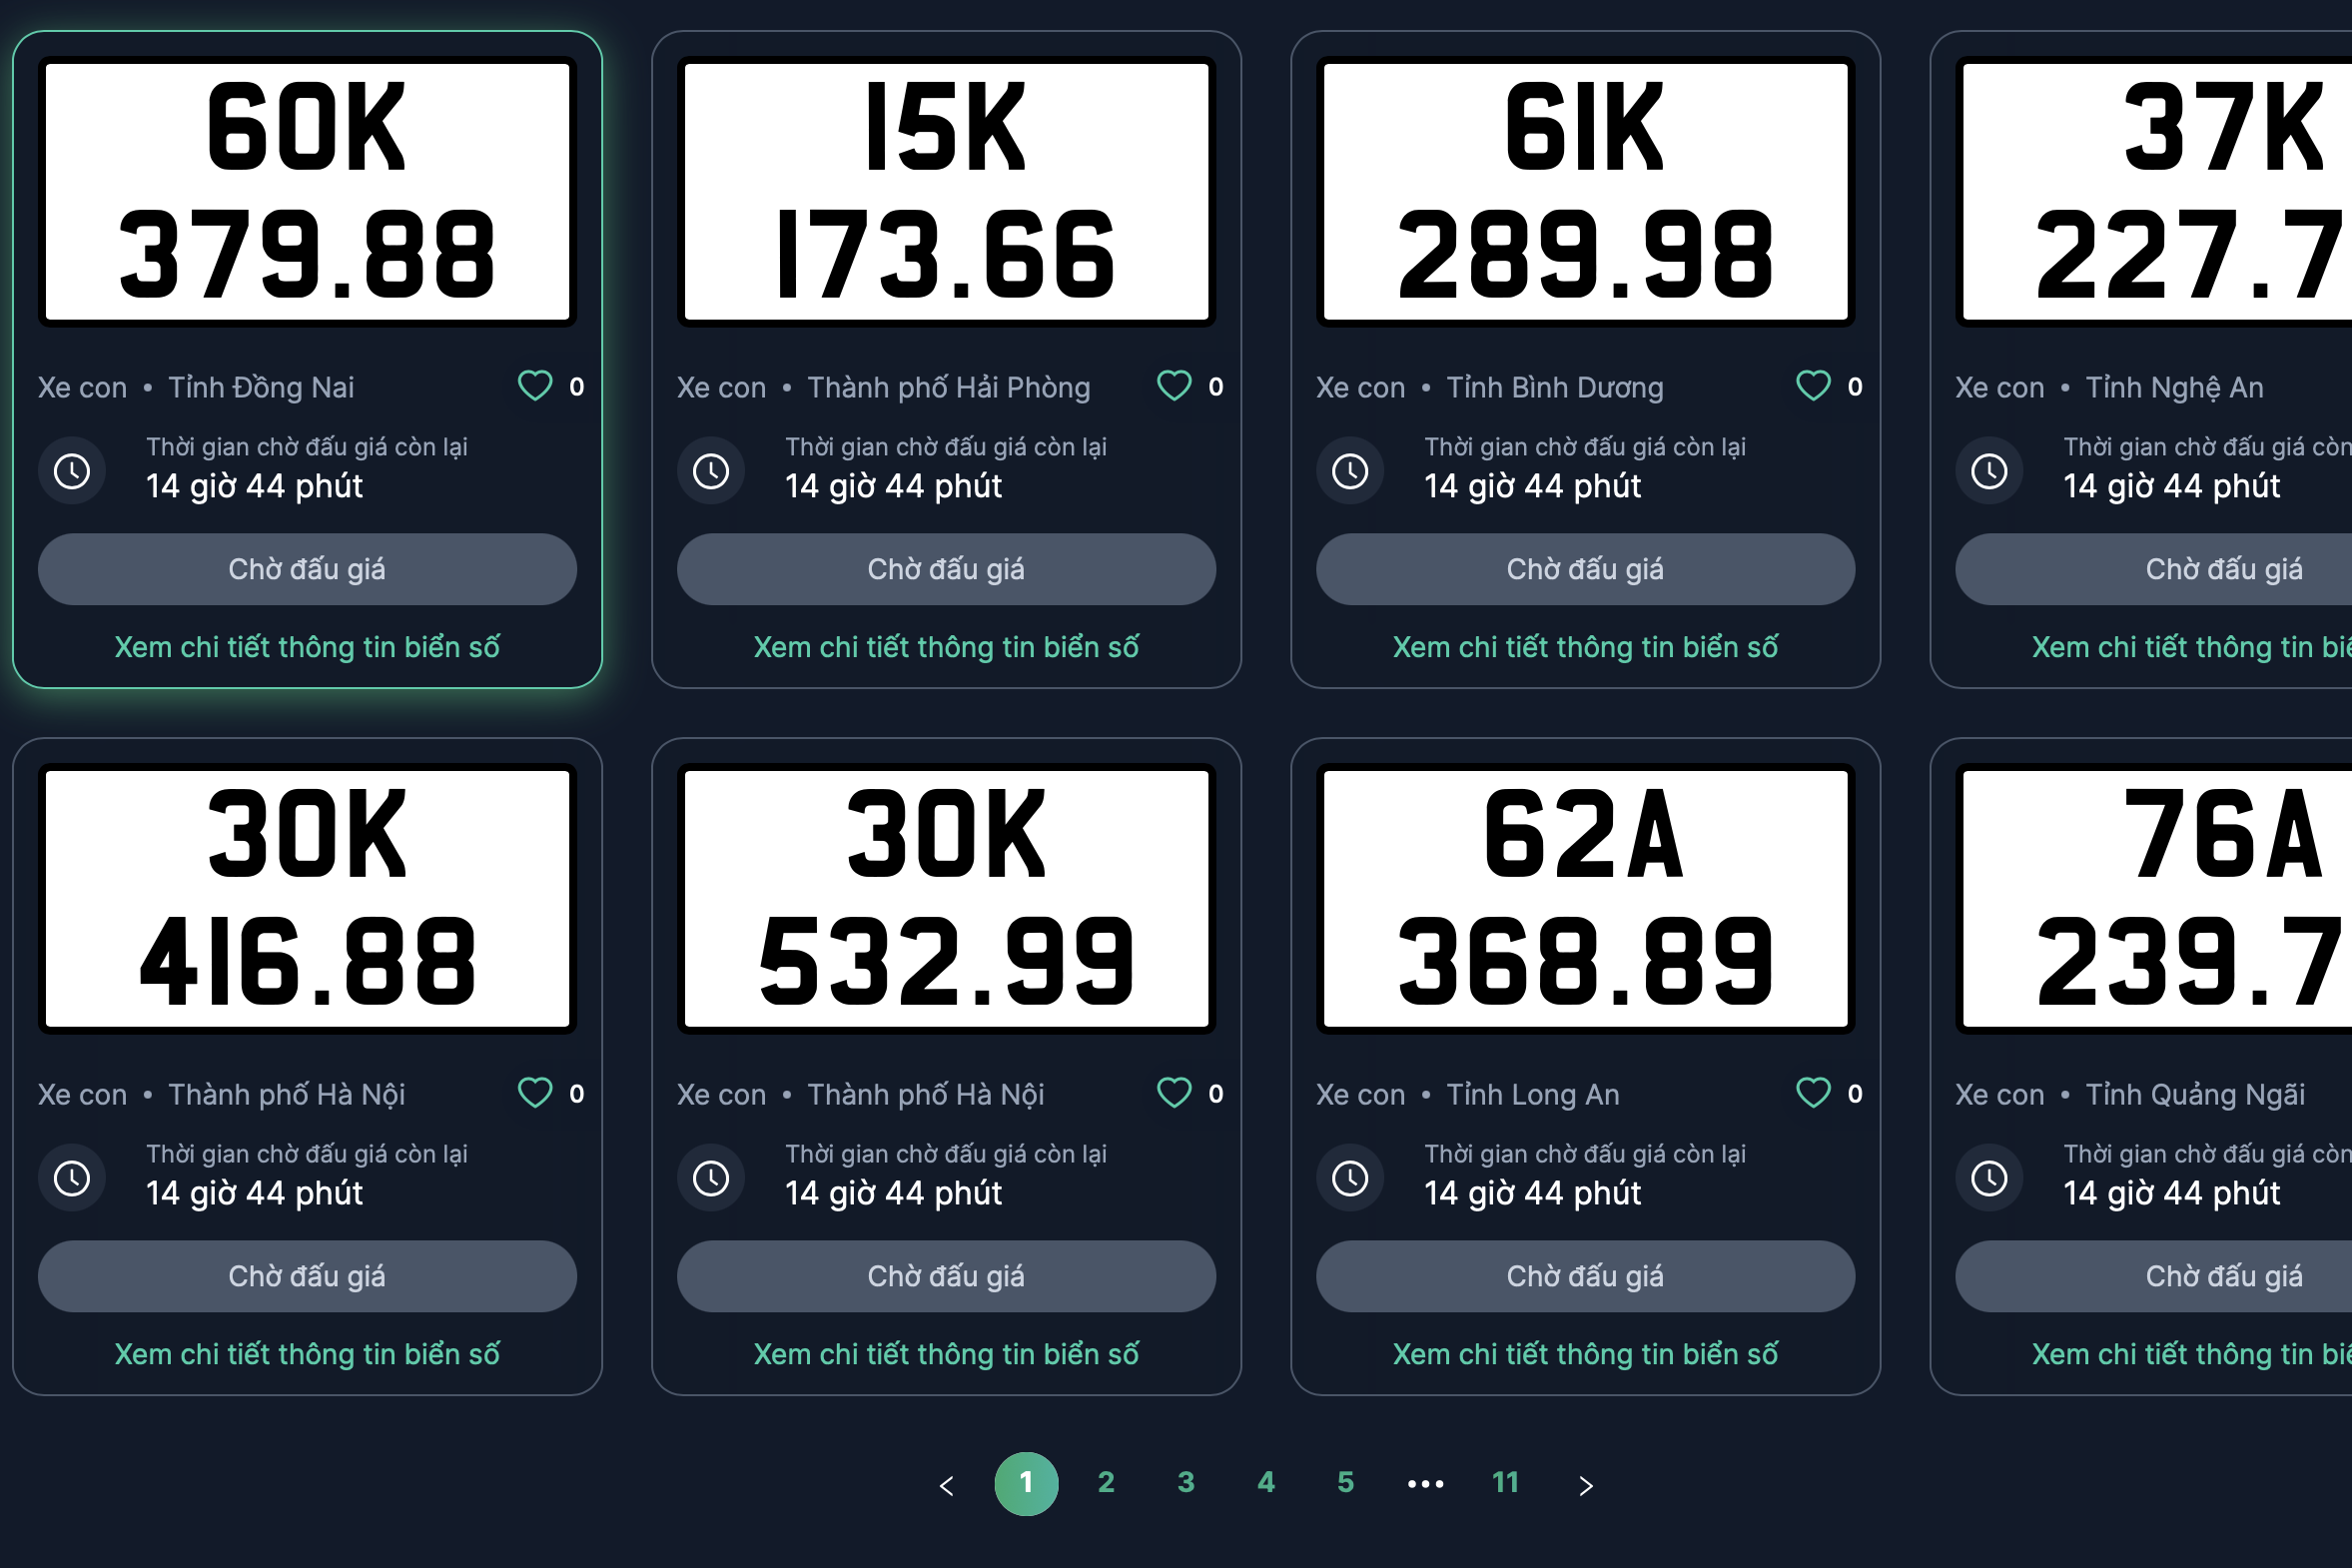This screenshot has height=1568, width=2352.
Task: Go to the previous page arrow
Action: click(946, 1485)
